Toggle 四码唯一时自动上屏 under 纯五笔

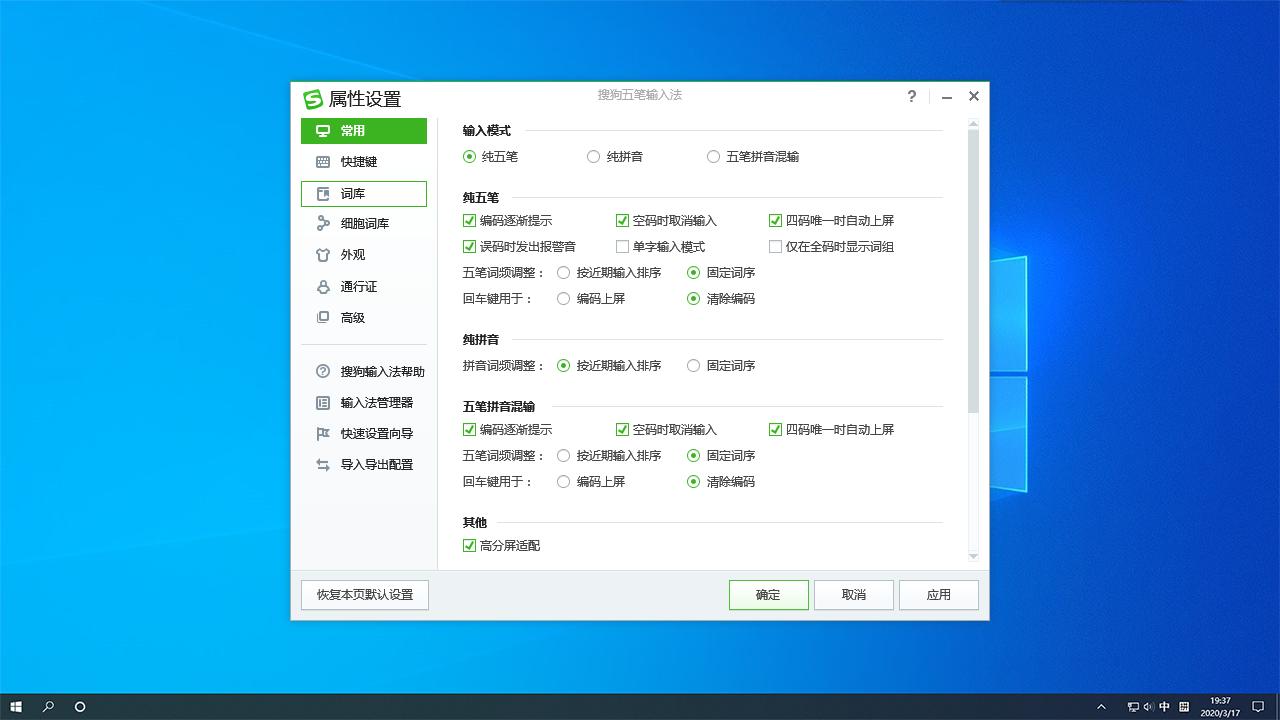tap(775, 221)
